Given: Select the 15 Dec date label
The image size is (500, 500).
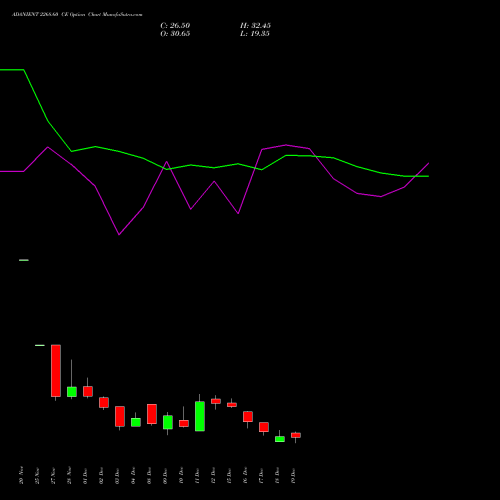Looking at the screenshot, I should pos(229,475).
